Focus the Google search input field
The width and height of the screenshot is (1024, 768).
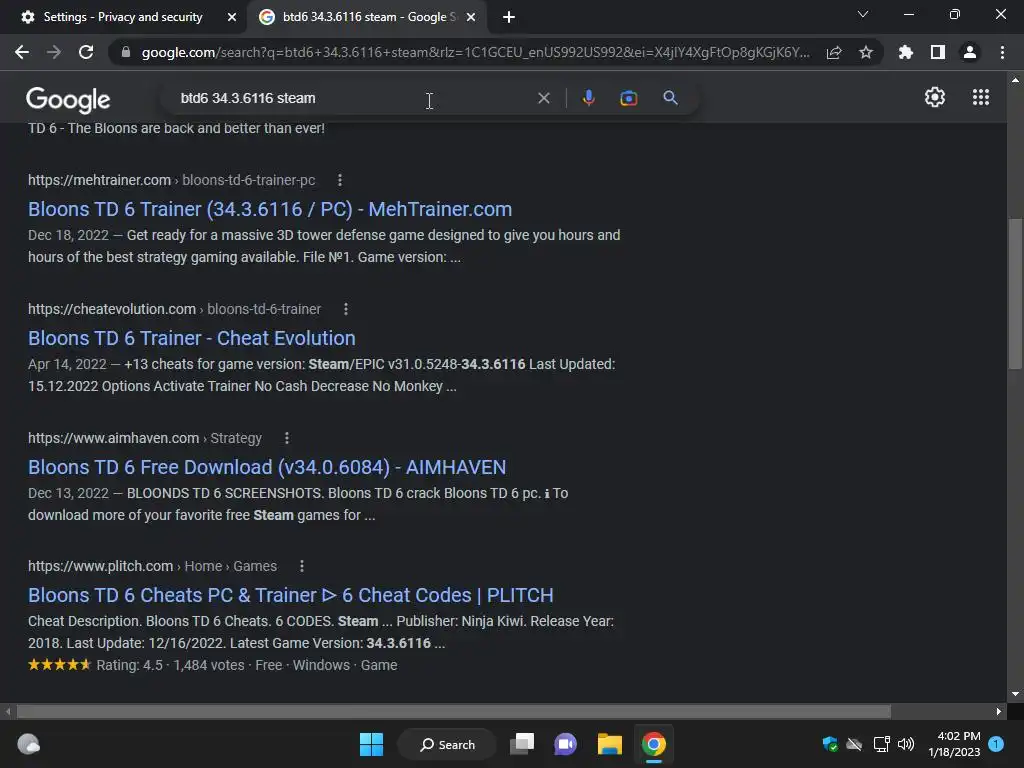[353, 98]
